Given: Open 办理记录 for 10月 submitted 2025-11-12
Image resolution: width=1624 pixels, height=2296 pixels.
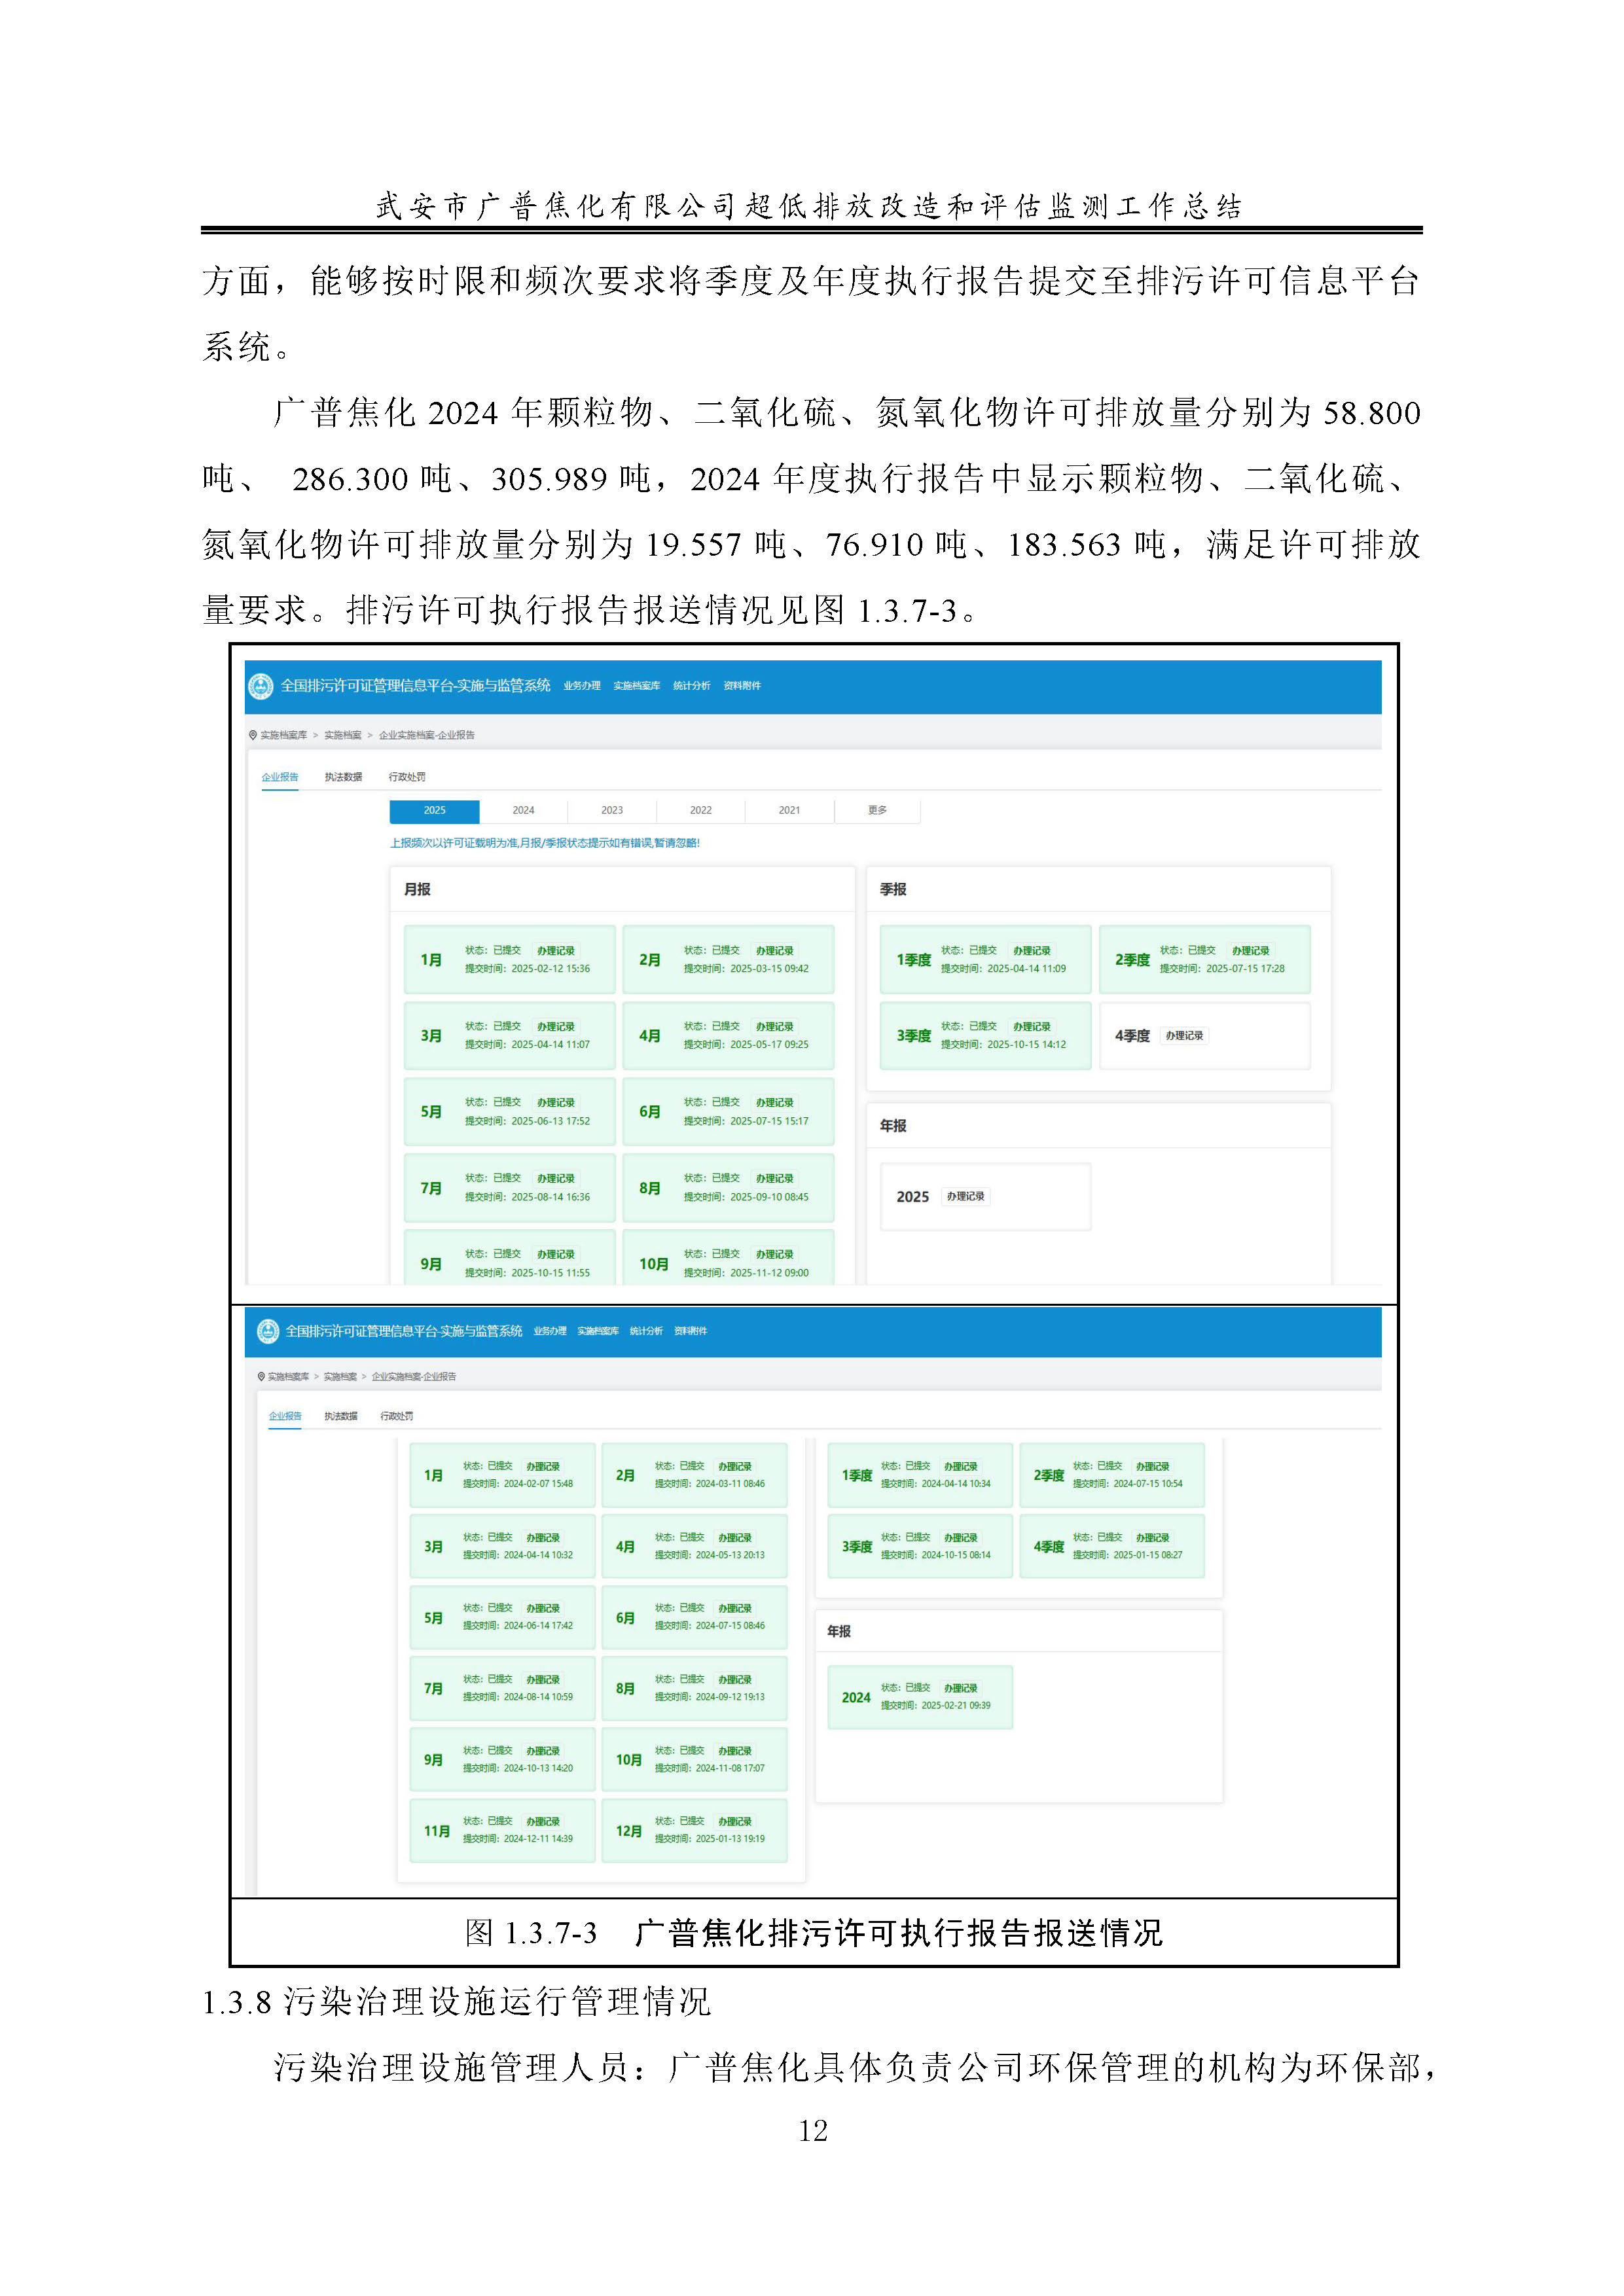Looking at the screenshot, I should point(775,1255).
